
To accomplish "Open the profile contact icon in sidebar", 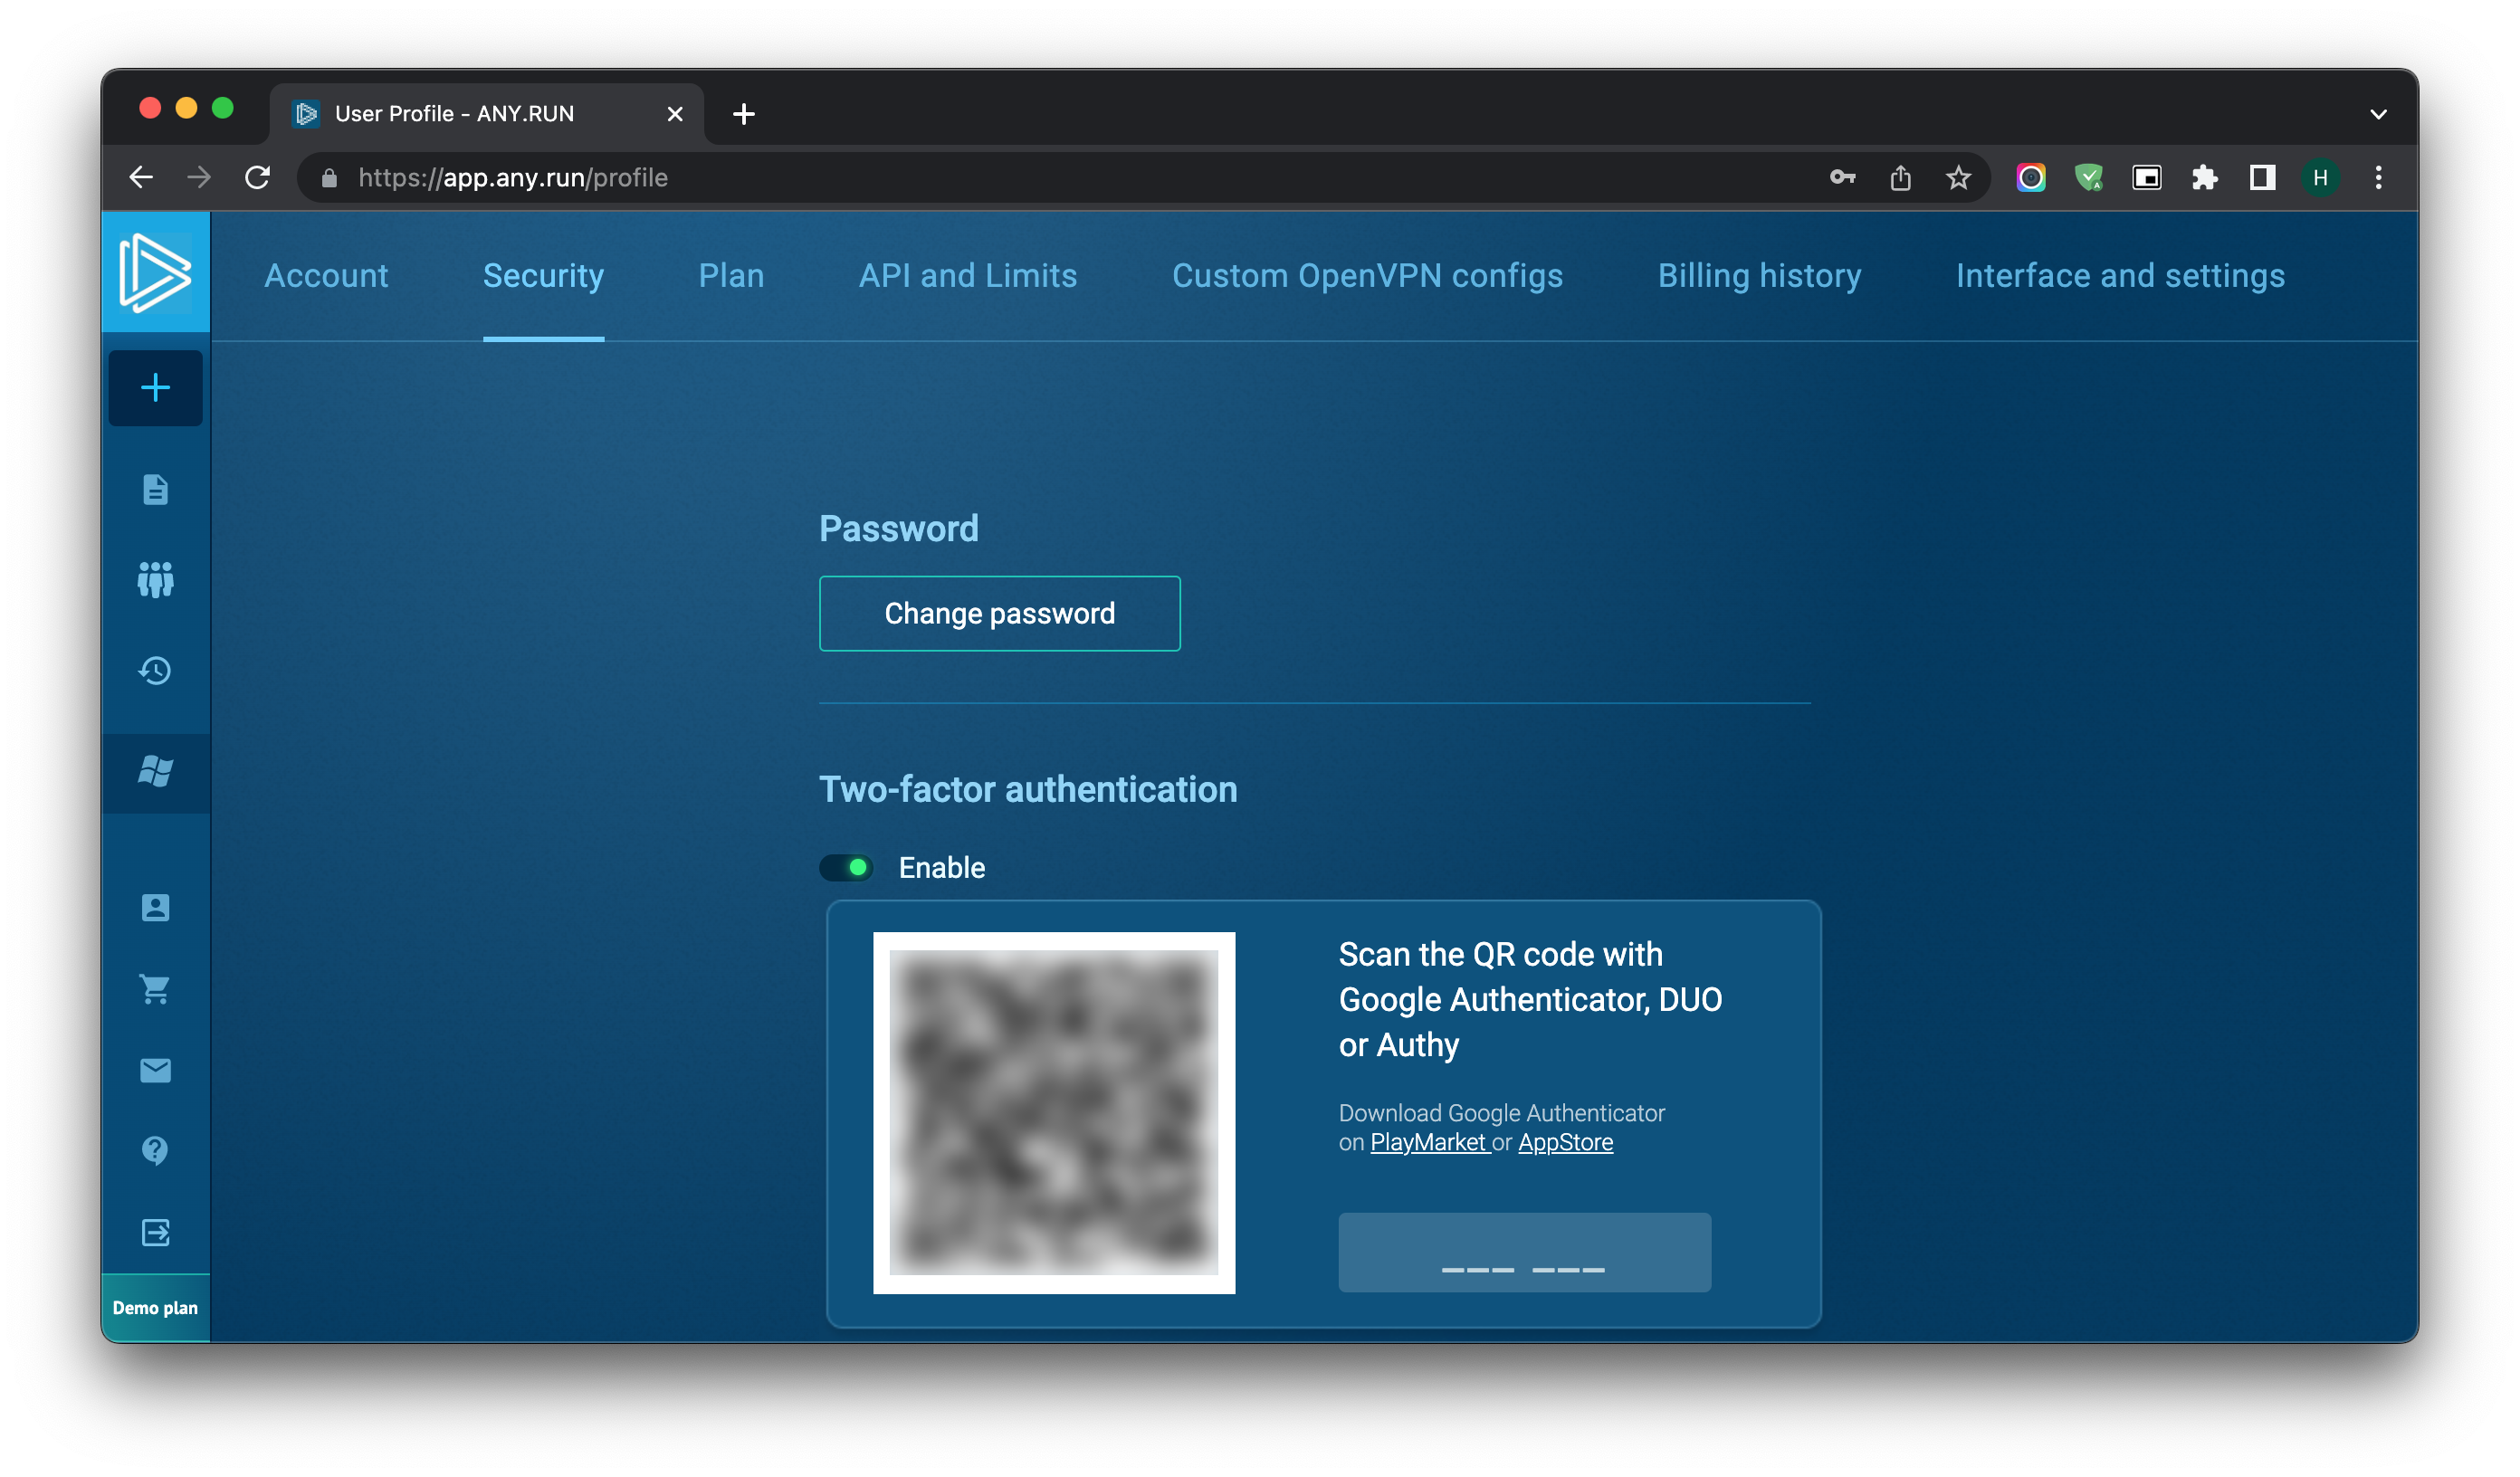I will pos(155,908).
